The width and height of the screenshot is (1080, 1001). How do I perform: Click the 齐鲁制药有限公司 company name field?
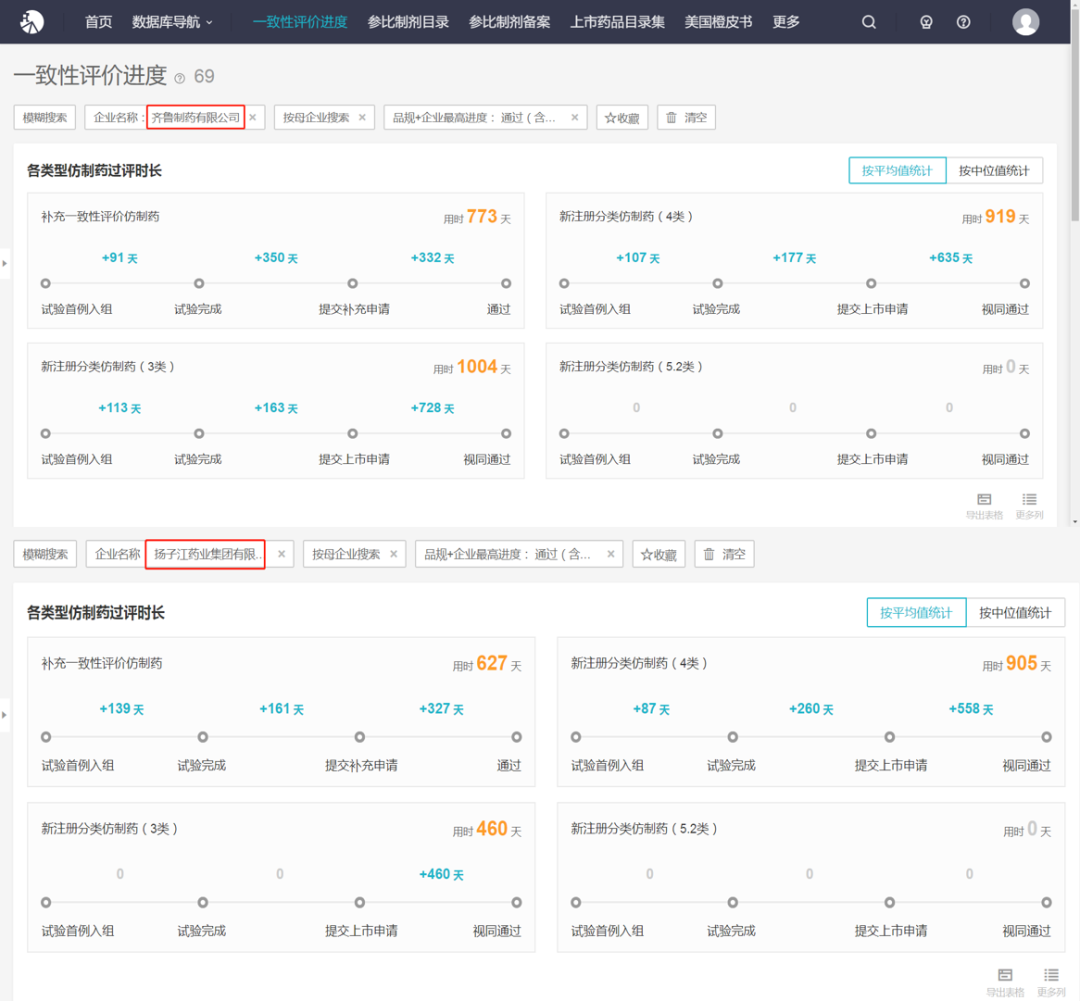(196, 117)
